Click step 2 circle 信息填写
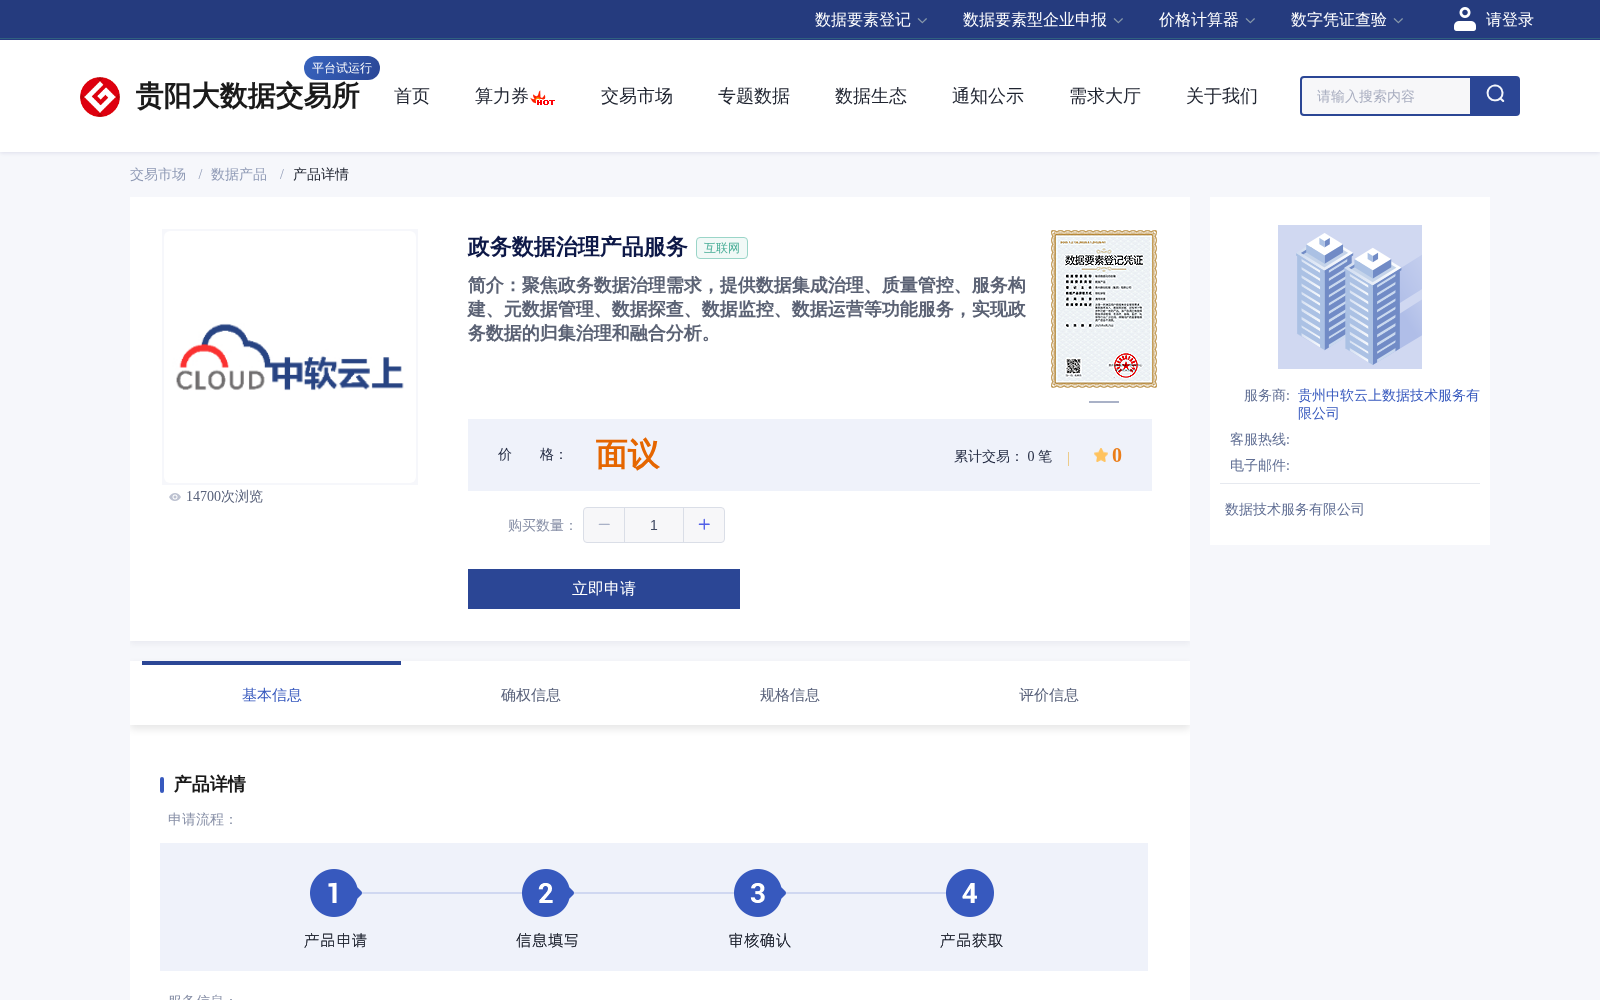Screen dimensions: 1600x1000 point(546,893)
